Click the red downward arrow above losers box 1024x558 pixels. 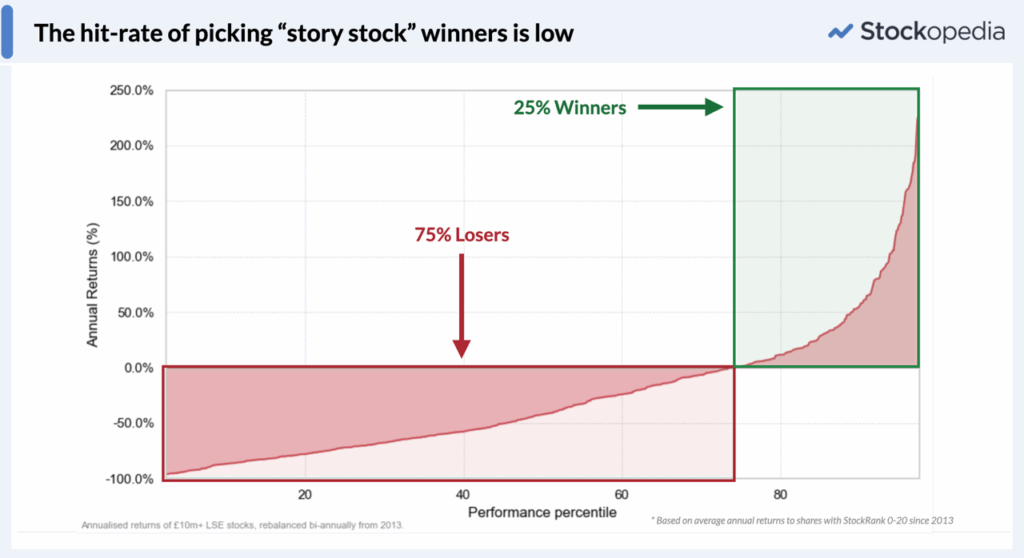462,306
